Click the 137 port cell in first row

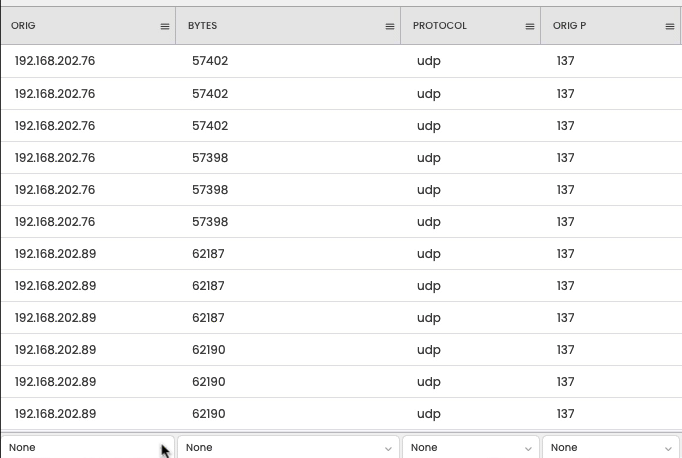(x=566, y=61)
